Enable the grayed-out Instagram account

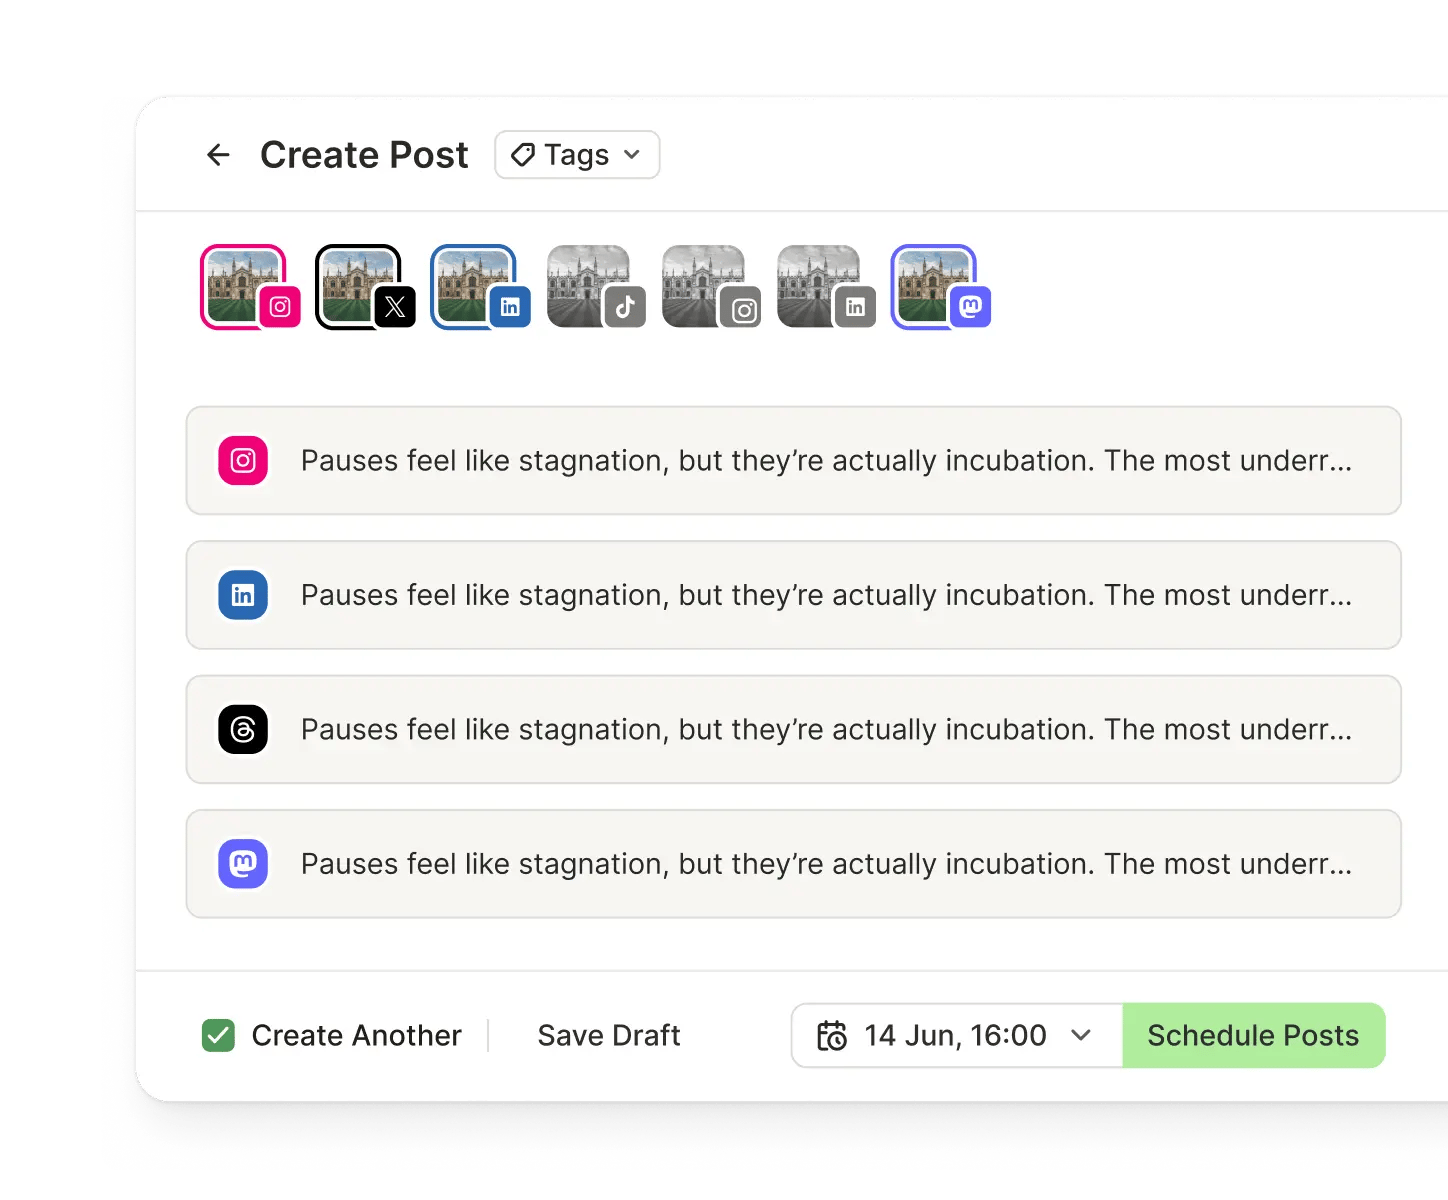pos(707,285)
